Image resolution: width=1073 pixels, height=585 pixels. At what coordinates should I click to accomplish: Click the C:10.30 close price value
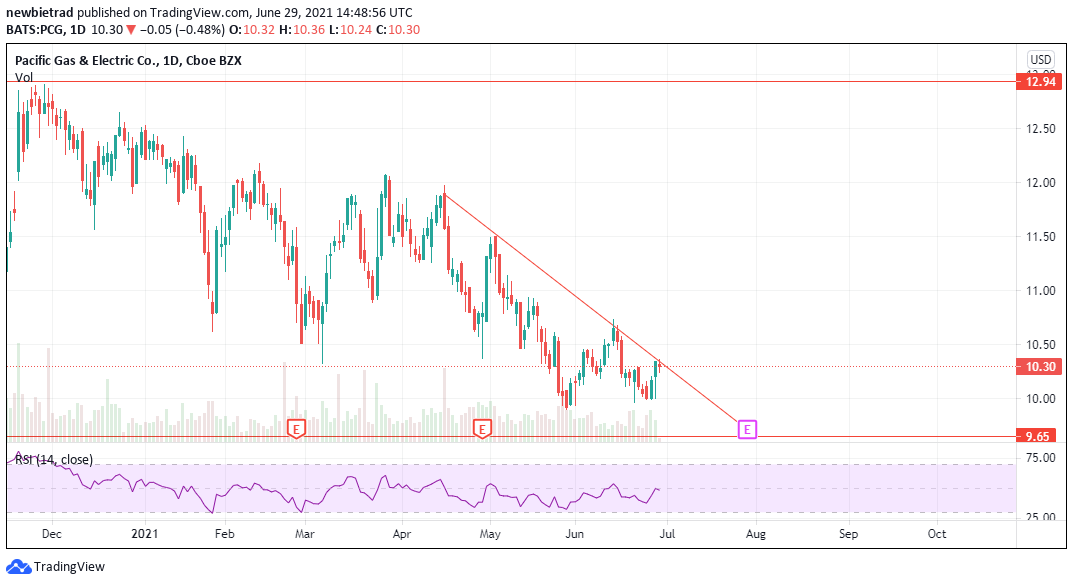click(398, 29)
